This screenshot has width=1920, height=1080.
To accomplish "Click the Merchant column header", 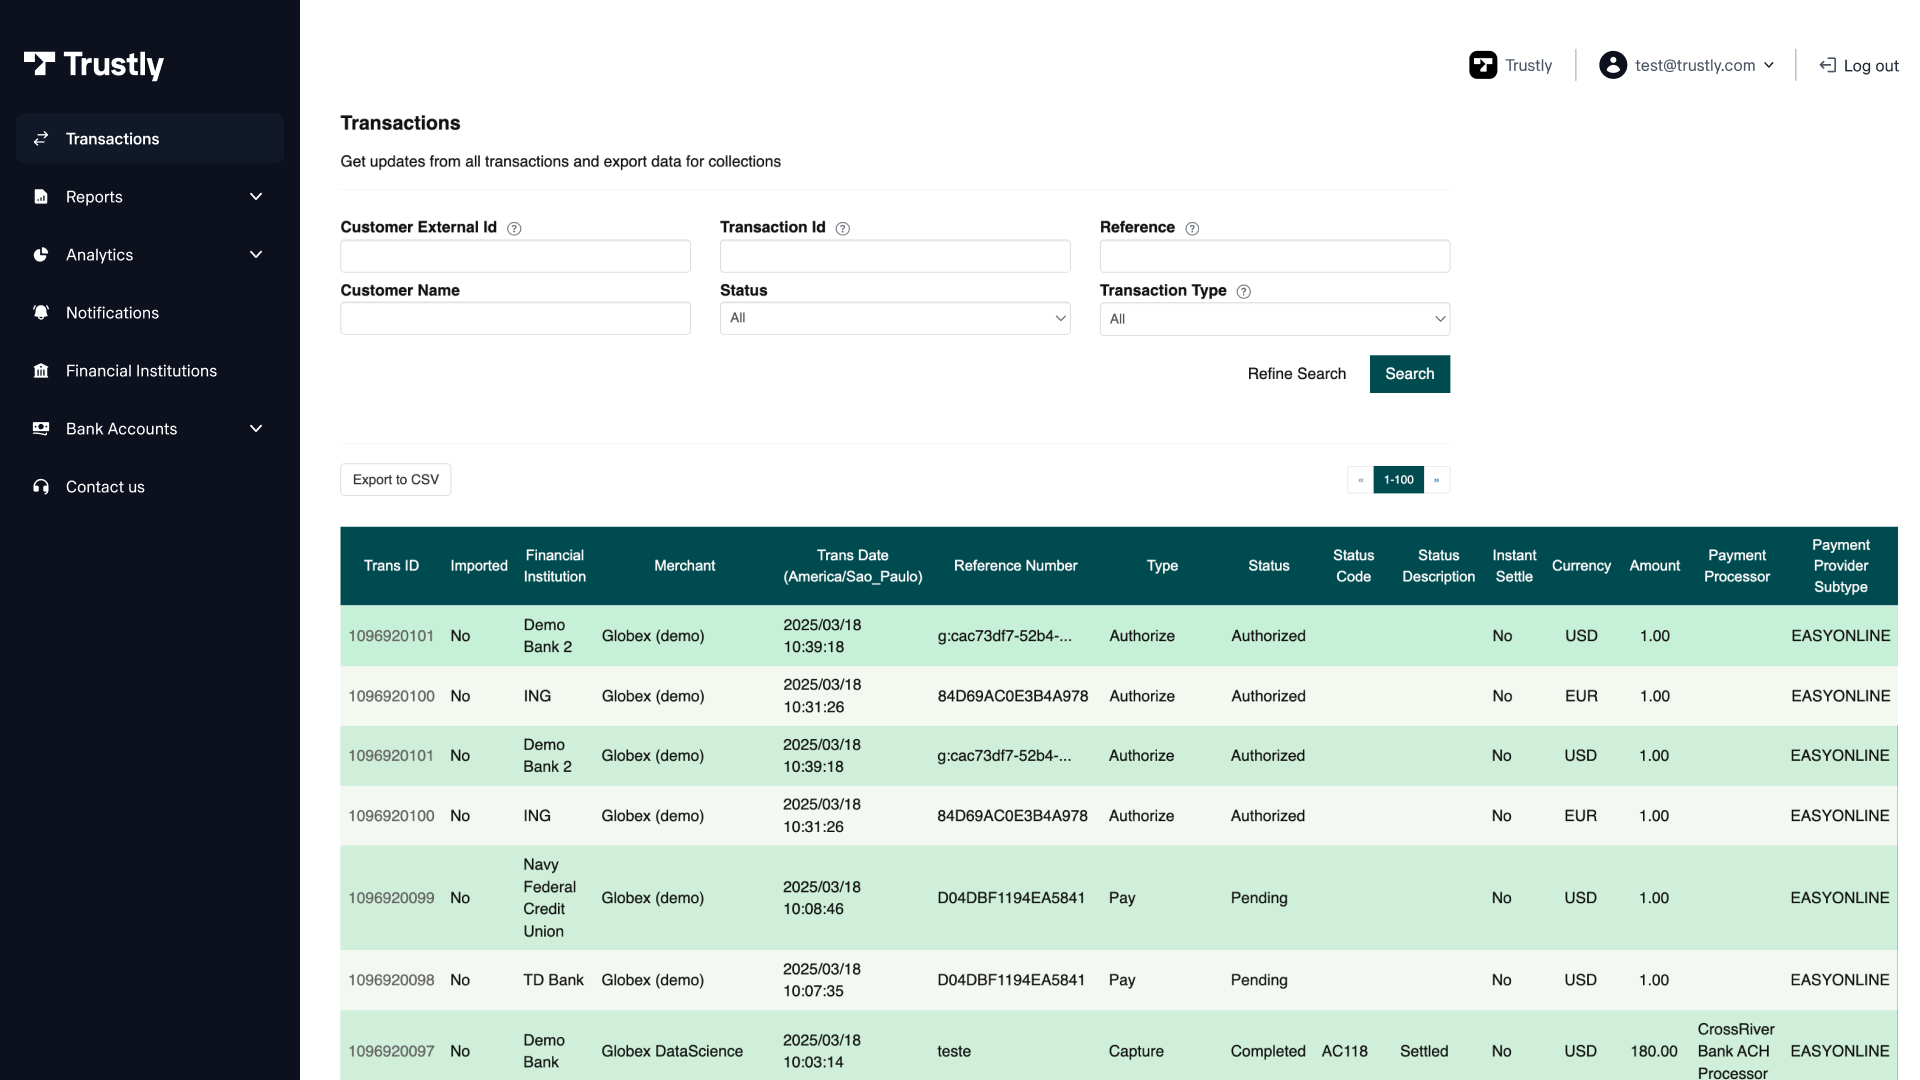I will [x=685, y=566].
